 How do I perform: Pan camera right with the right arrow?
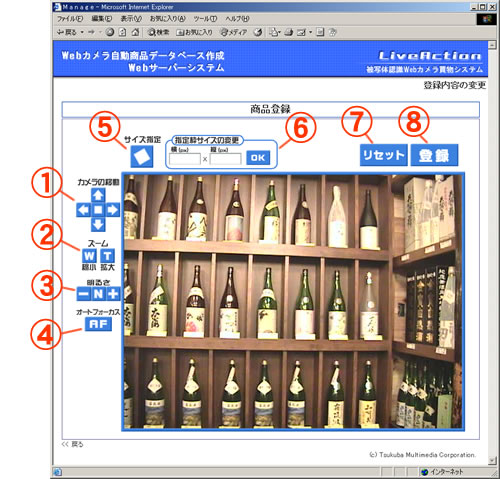coord(113,210)
